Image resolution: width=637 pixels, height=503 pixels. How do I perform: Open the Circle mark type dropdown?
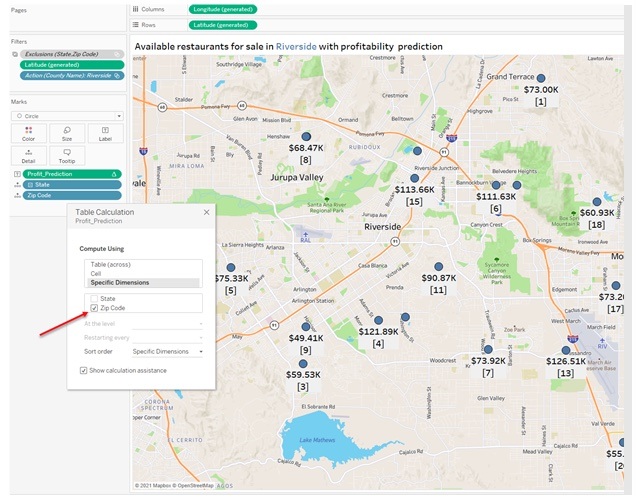[66, 116]
